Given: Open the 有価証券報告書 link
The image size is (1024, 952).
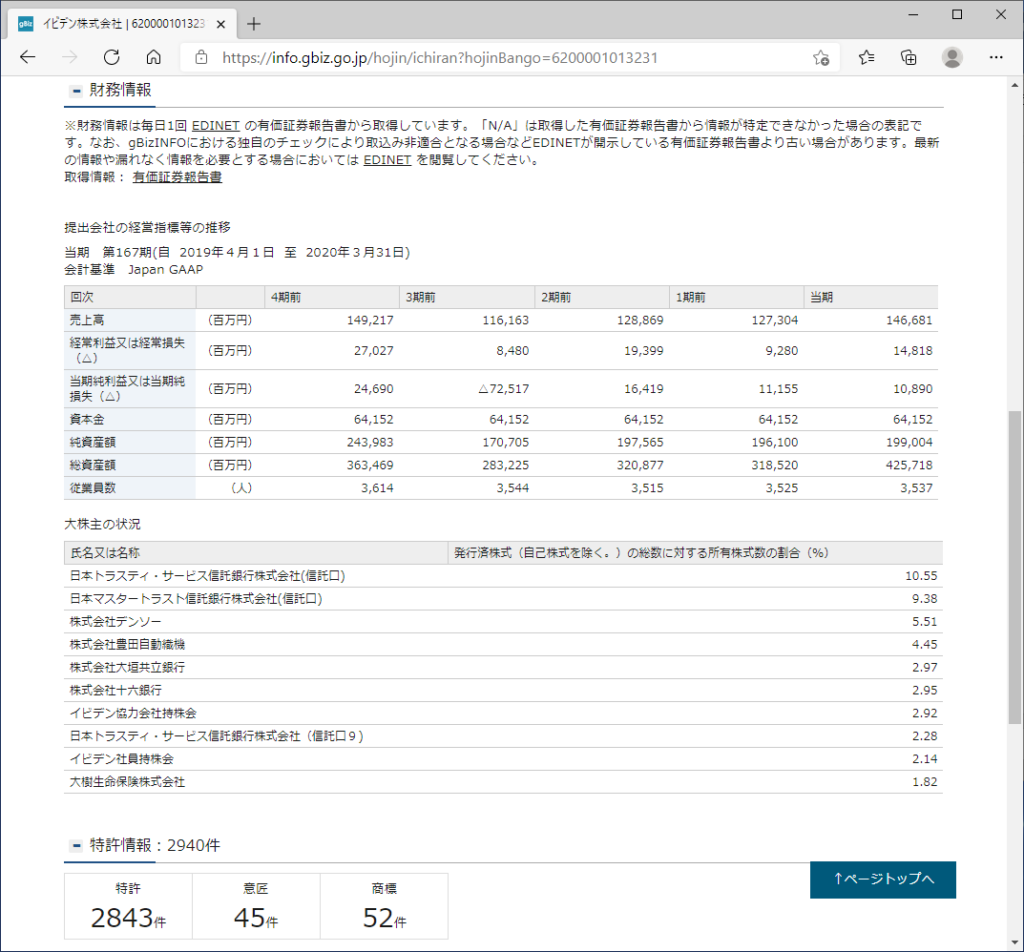Looking at the screenshot, I should click(177, 177).
